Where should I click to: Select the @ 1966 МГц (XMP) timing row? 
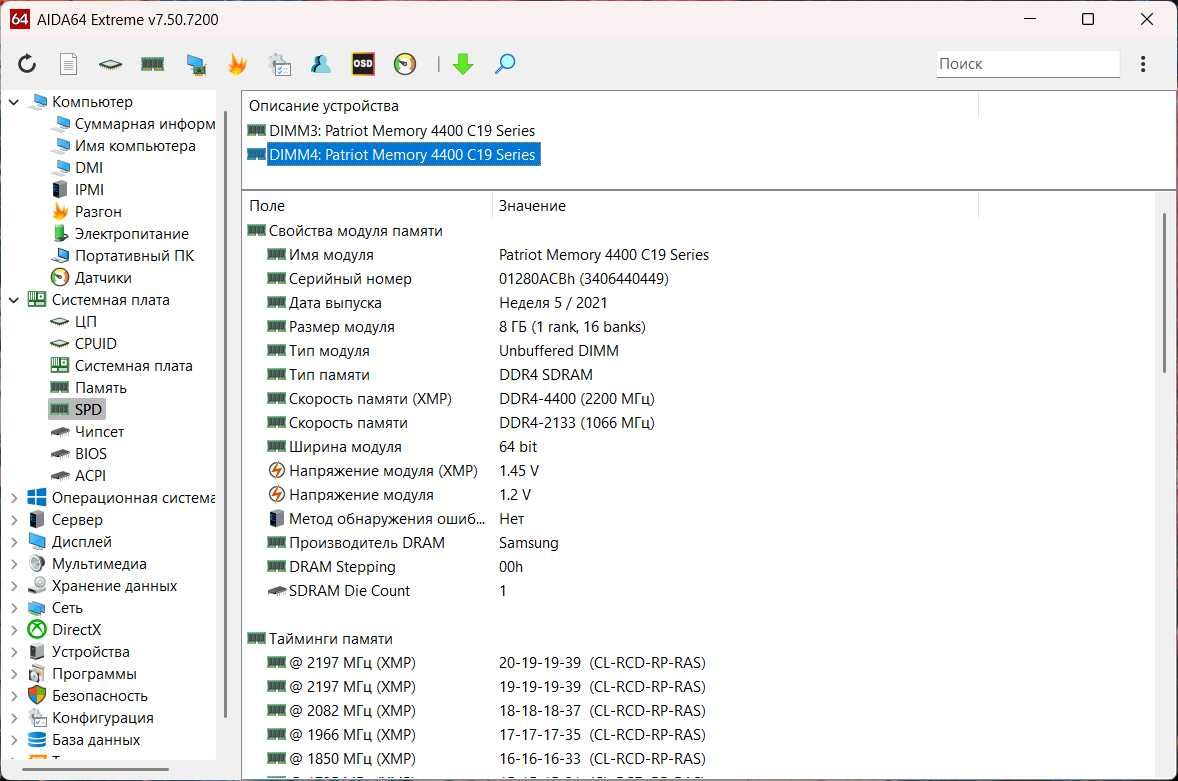pos(486,734)
